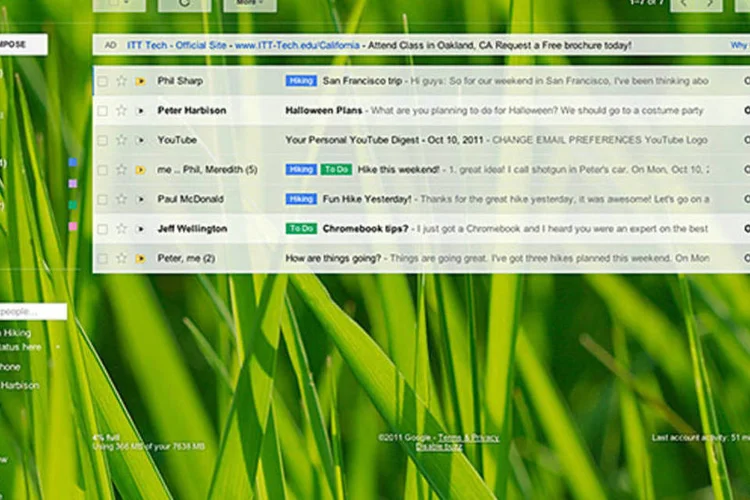Click the Last account activity text

tap(701, 438)
